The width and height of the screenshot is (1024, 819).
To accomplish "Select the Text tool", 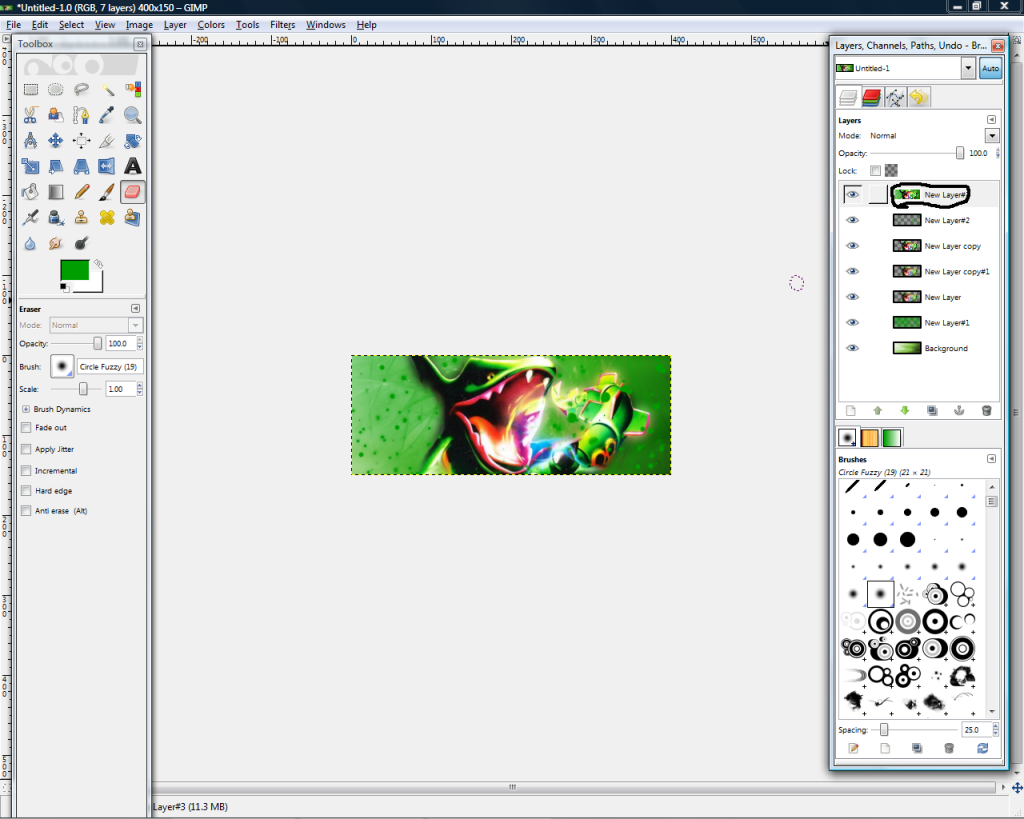I will point(133,166).
